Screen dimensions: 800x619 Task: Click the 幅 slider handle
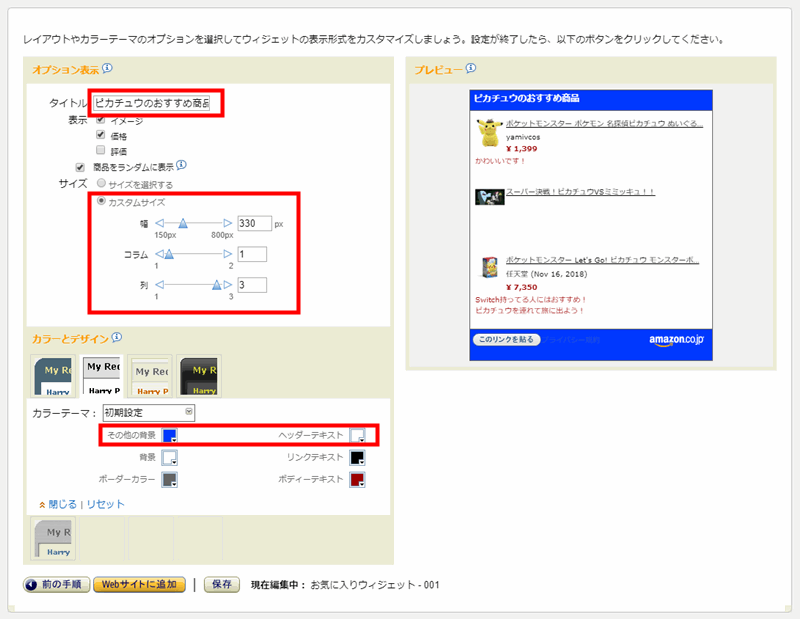pos(183,223)
